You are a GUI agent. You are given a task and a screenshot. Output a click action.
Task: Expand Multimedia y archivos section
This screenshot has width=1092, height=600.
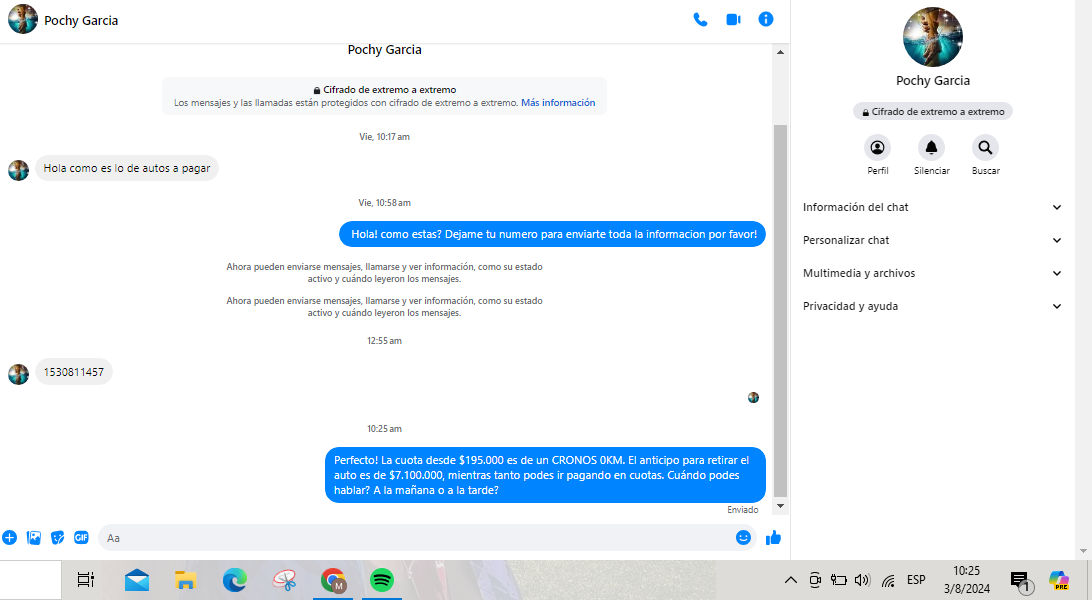pyautogui.click(x=932, y=273)
